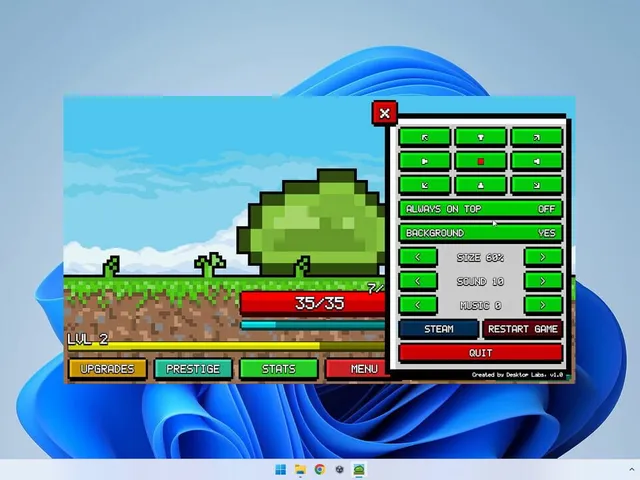Close settings panel with red X
Screen dimensions: 640x480
coord(384,113)
